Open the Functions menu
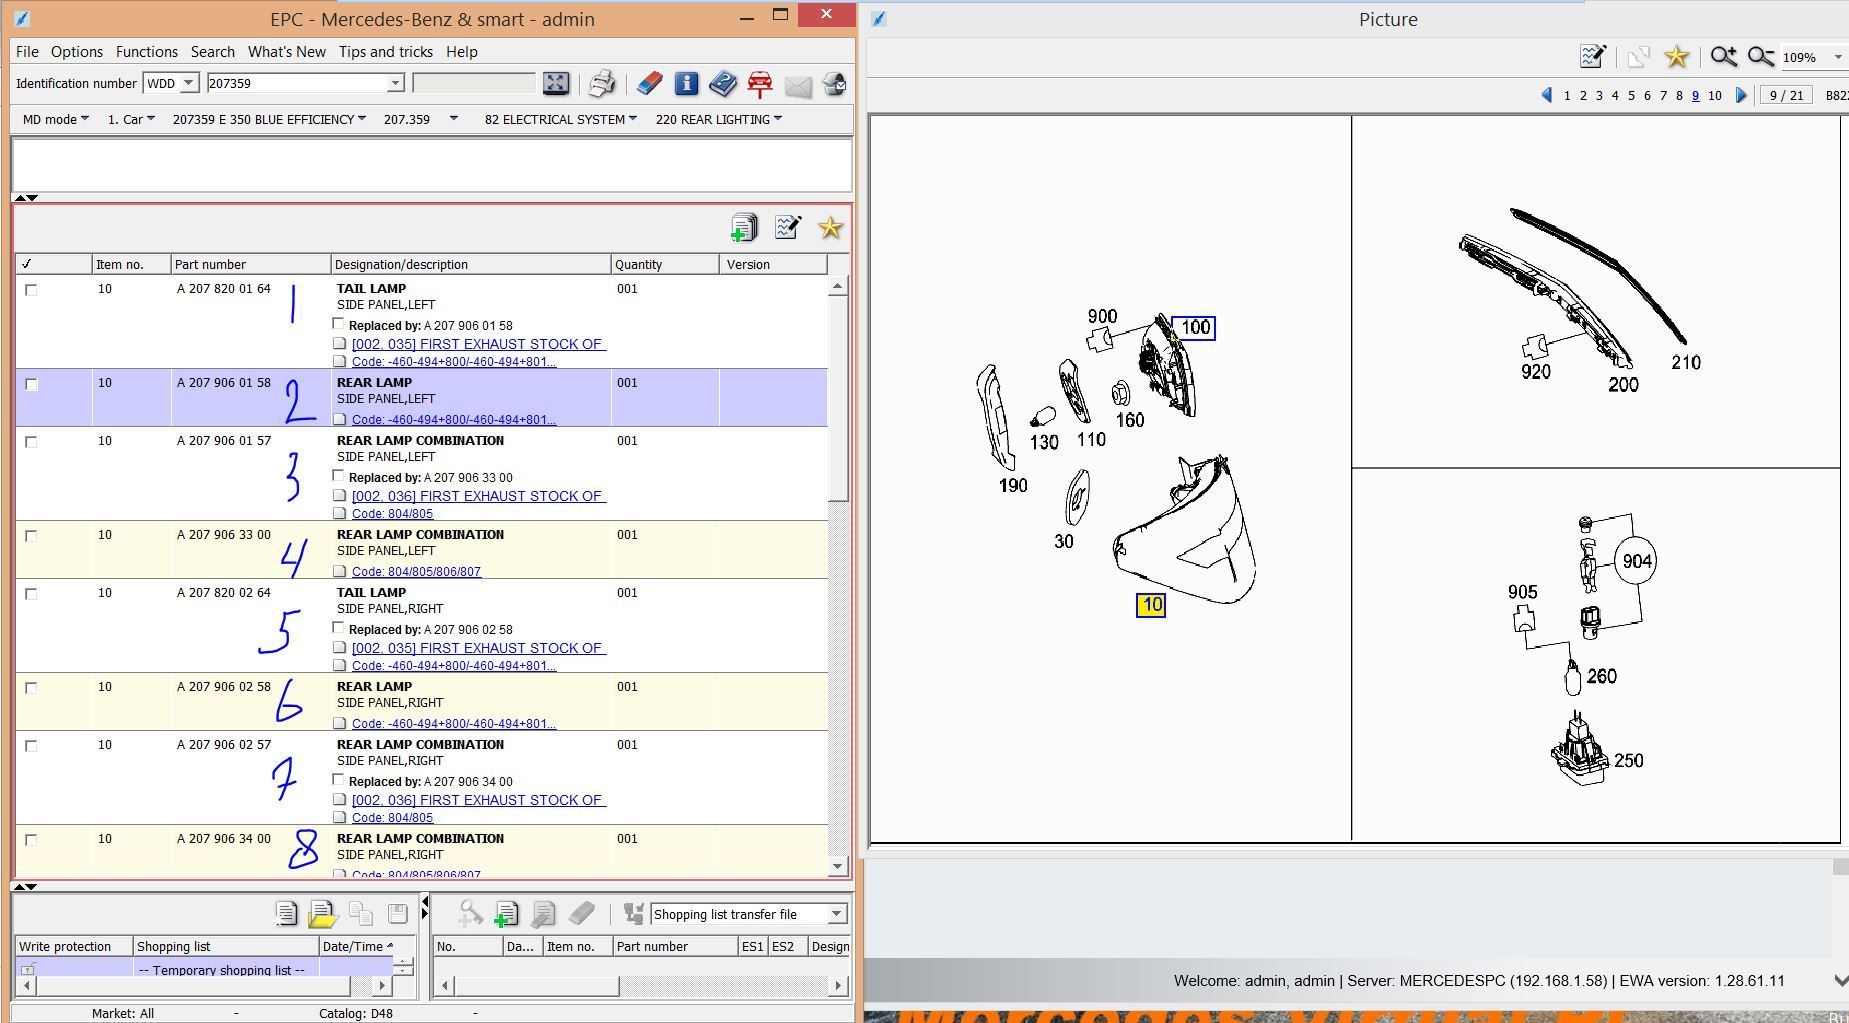 point(146,52)
